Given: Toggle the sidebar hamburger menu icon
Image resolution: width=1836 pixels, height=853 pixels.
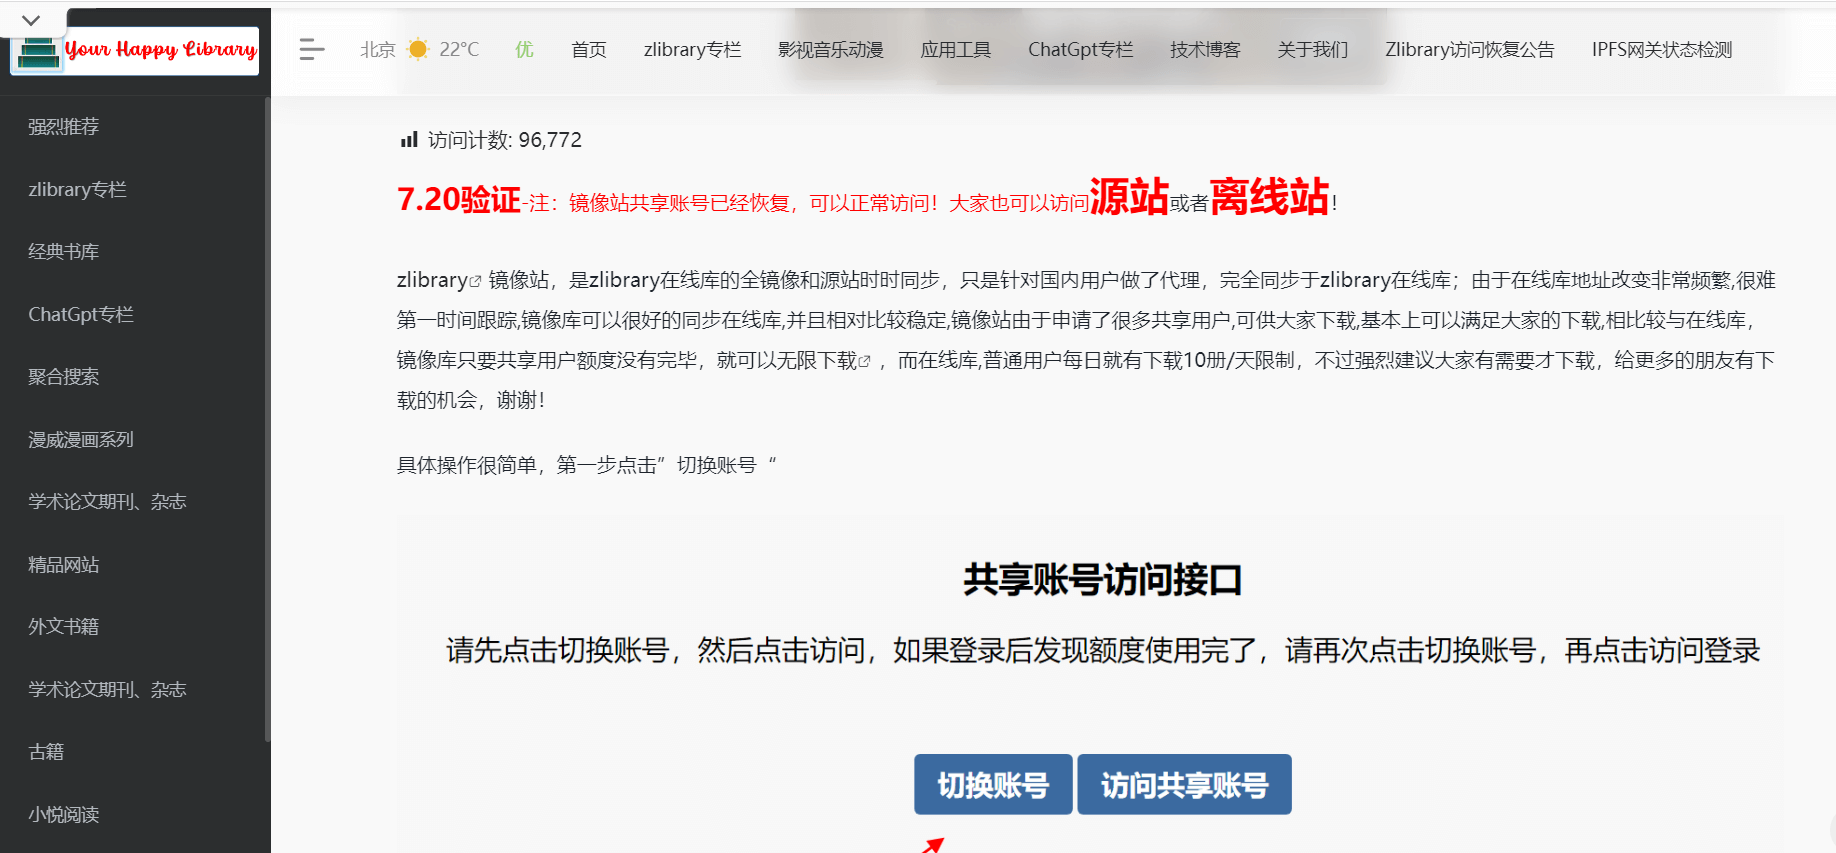Looking at the screenshot, I should pyautogui.click(x=312, y=49).
